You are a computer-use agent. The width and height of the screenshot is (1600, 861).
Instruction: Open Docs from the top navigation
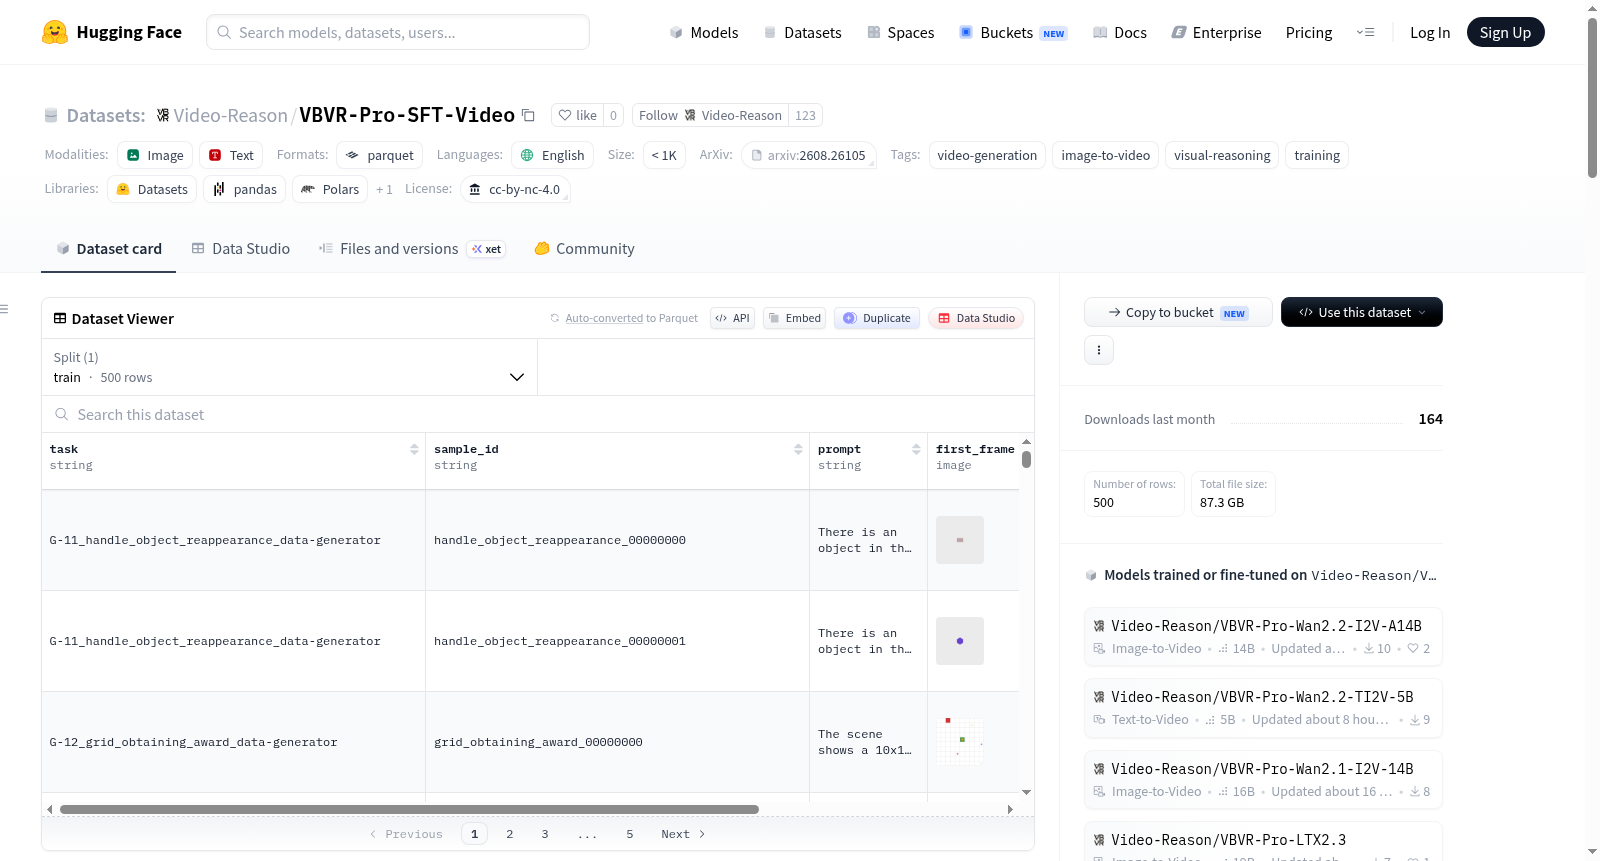tap(1120, 32)
